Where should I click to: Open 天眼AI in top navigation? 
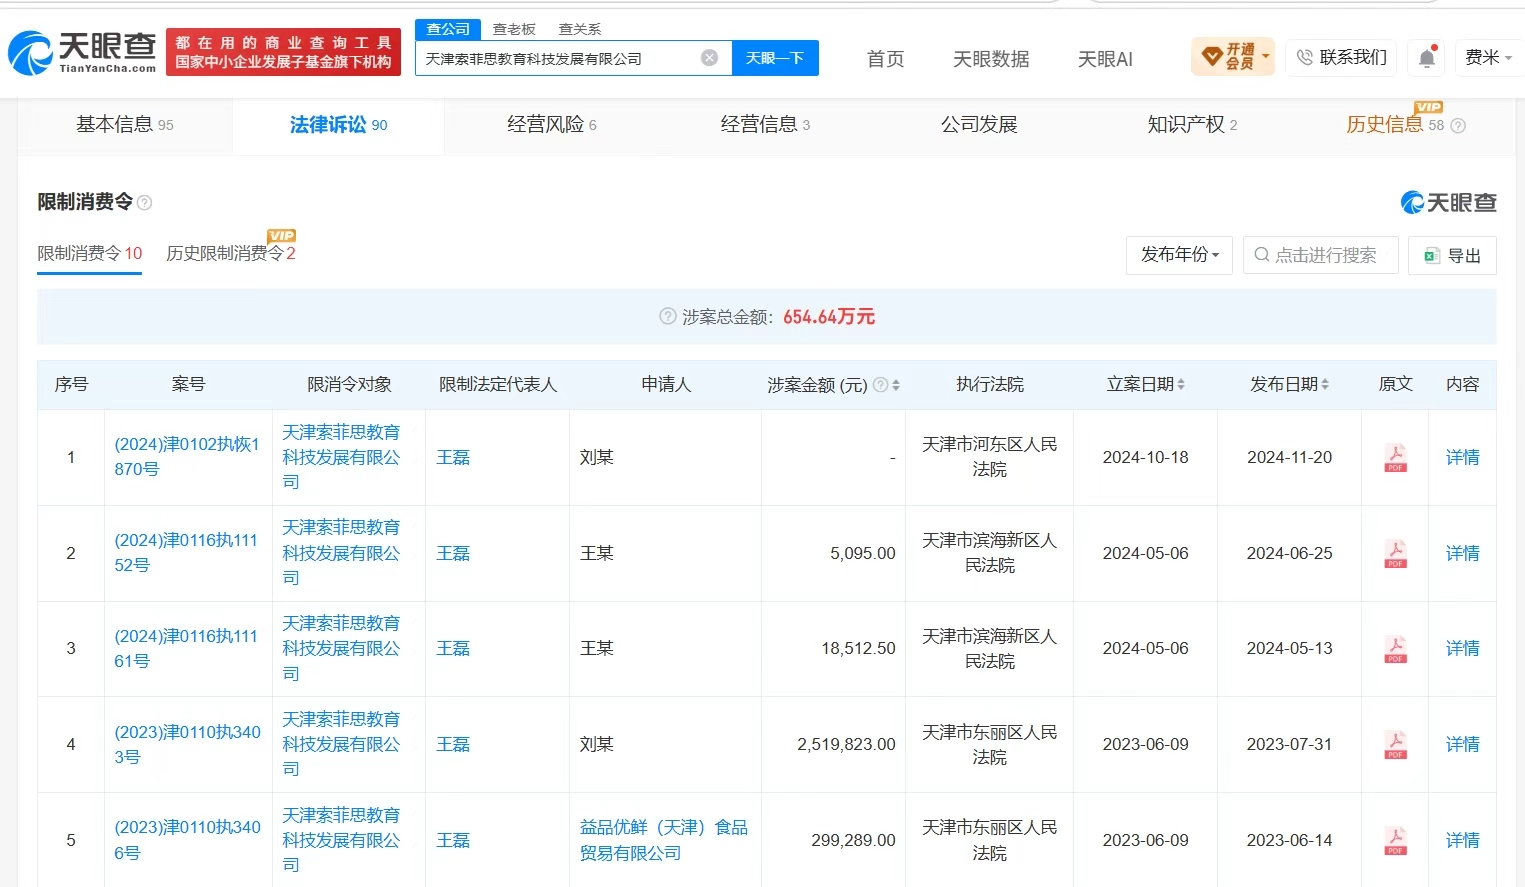pyautogui.click(x=1105, y=59)
